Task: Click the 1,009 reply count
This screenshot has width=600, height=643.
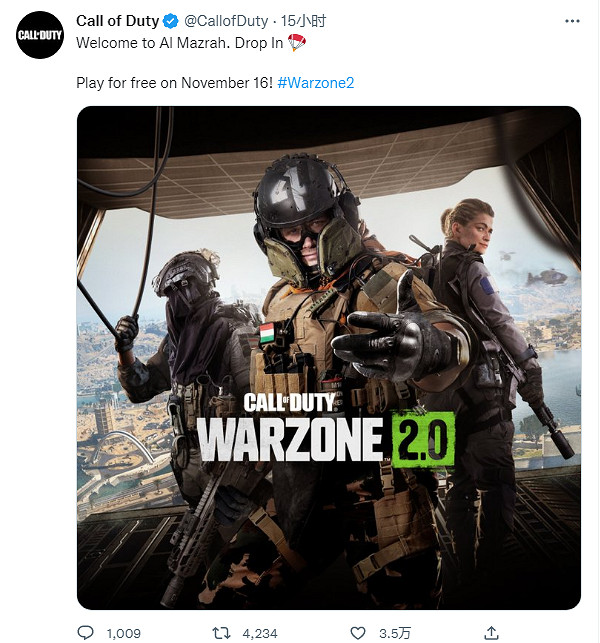Action: tap(123, 632)
